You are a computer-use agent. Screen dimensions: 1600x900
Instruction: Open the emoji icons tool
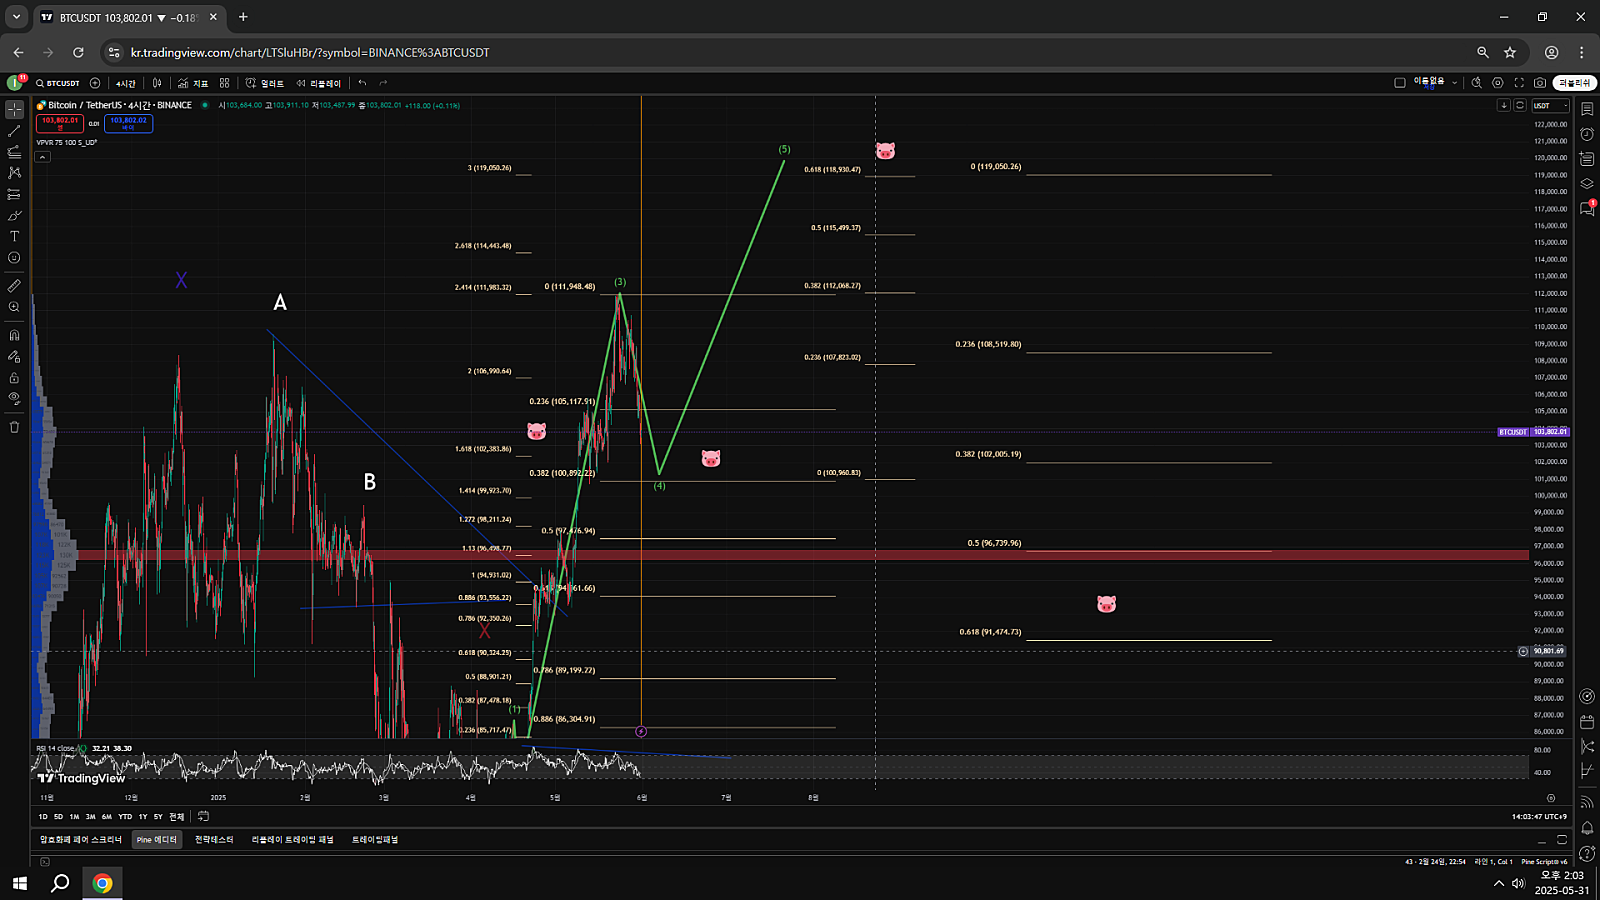(14, 257)
